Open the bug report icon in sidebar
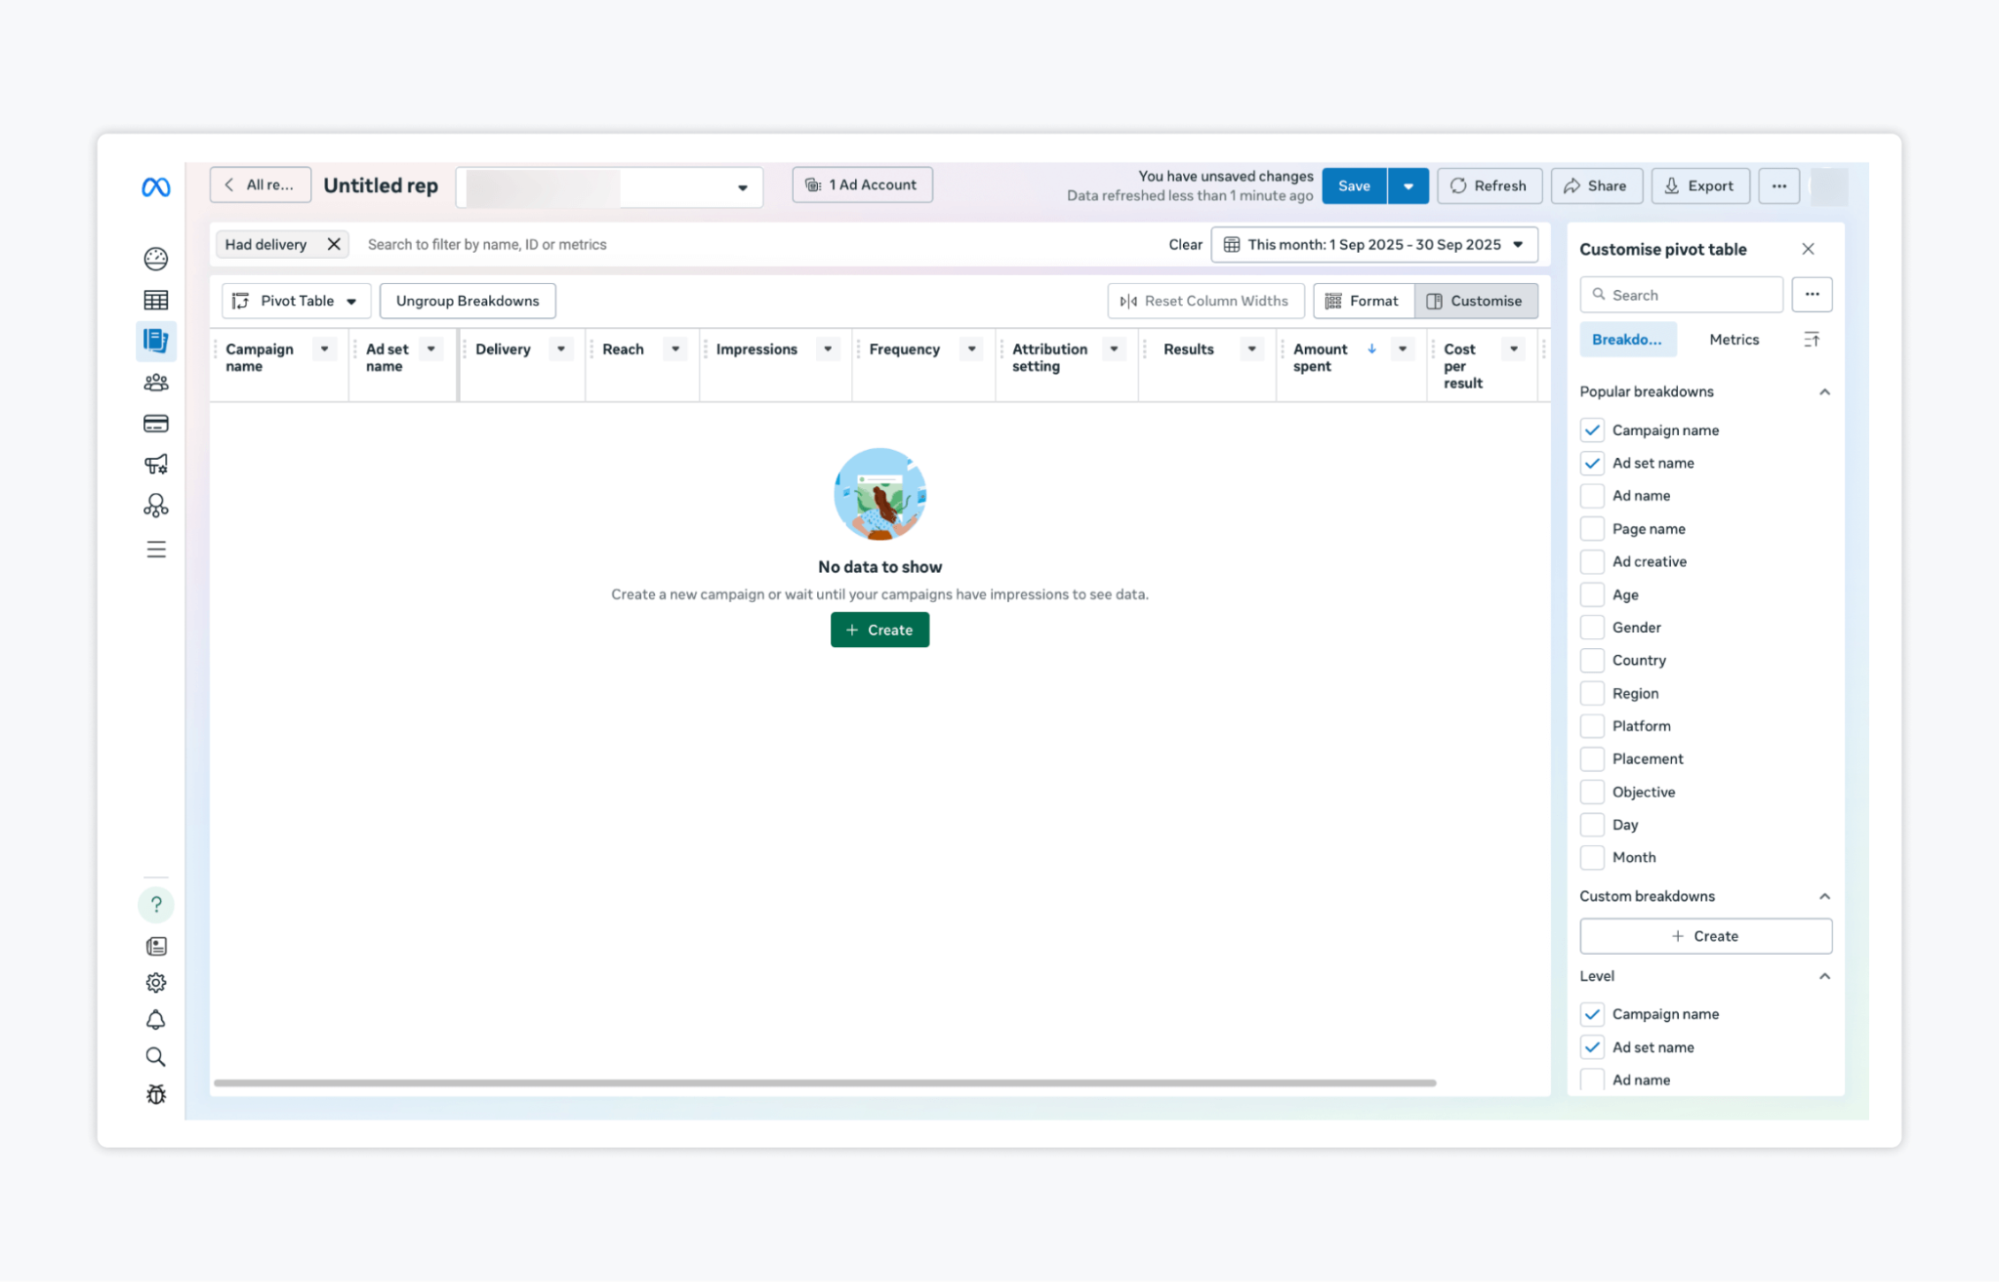This screenshot has height=1282, width=1999. tap(156, 1095)
